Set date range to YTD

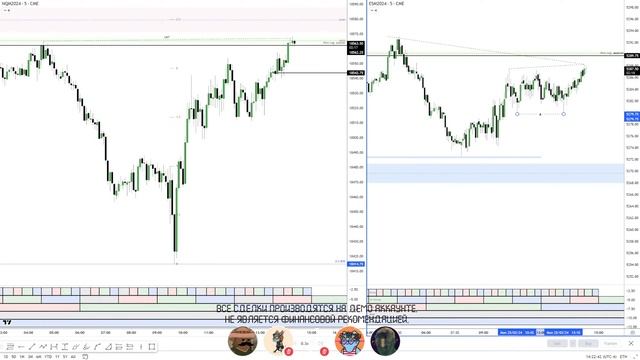click(48, 357)
